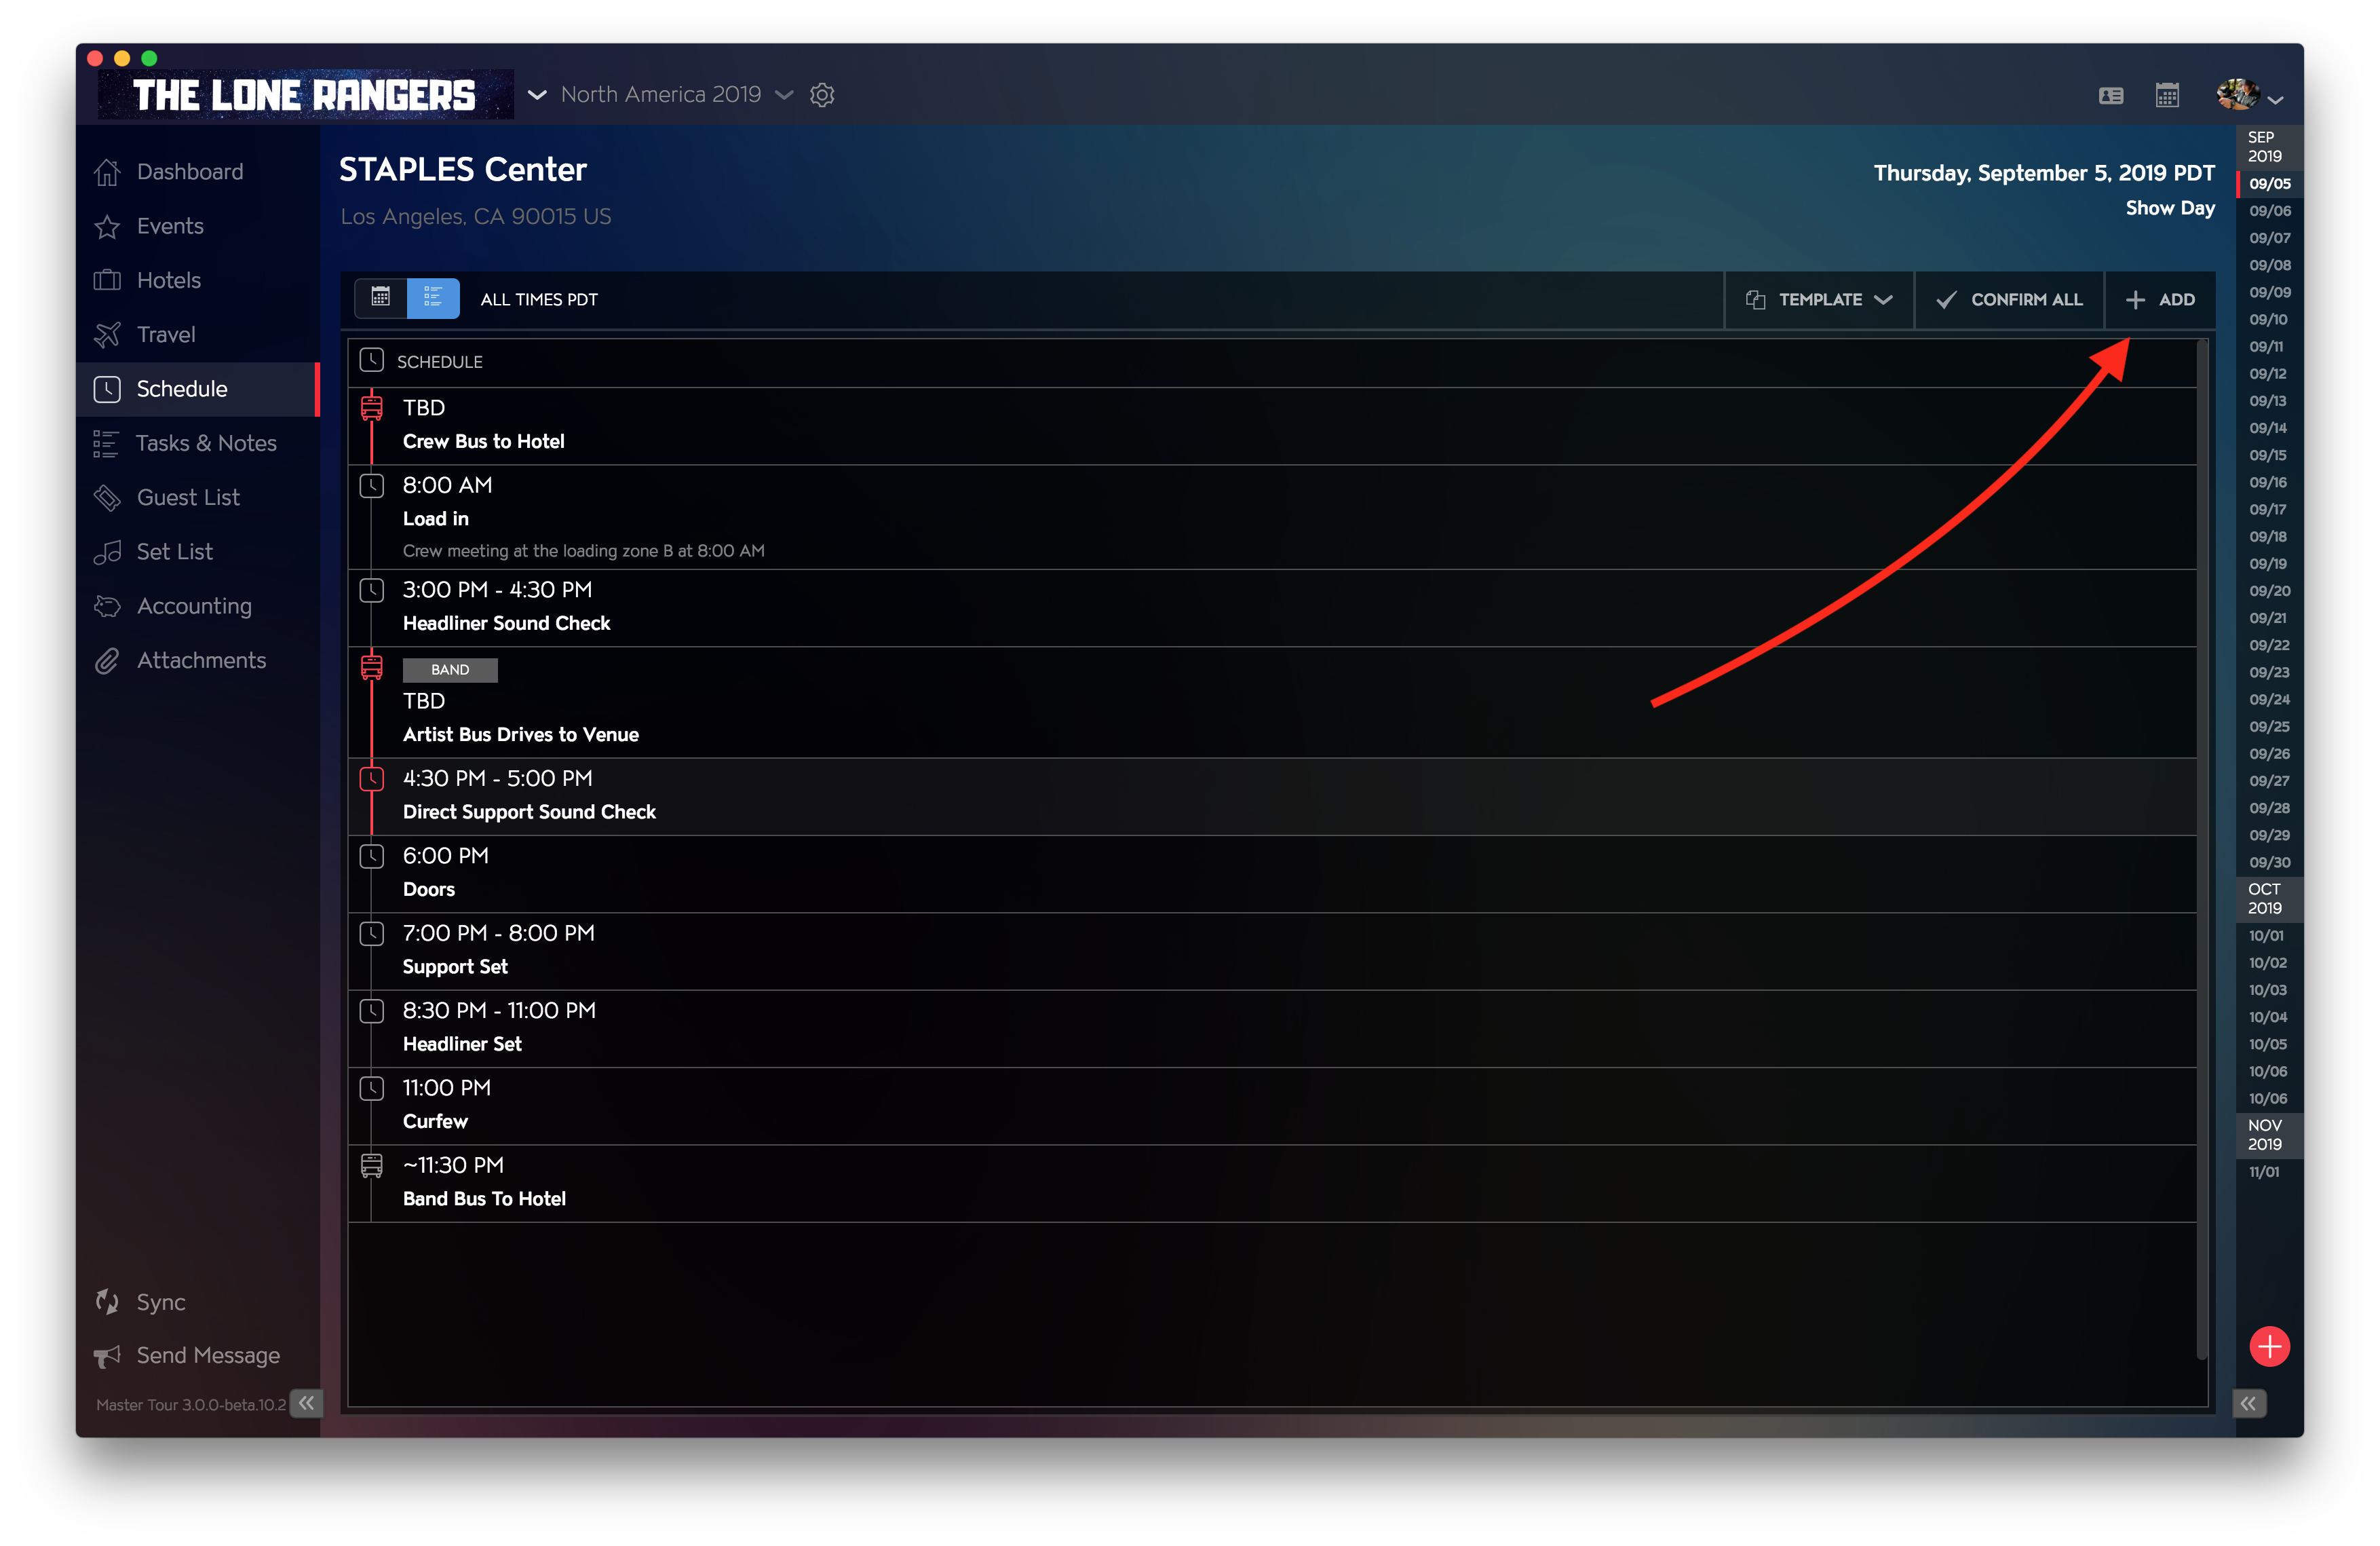The width and height of the screenshot is (2380, 1546).
Task: Click bus icon of Artist Bus Drives to Venue
Action: click(x=372, y=668)
